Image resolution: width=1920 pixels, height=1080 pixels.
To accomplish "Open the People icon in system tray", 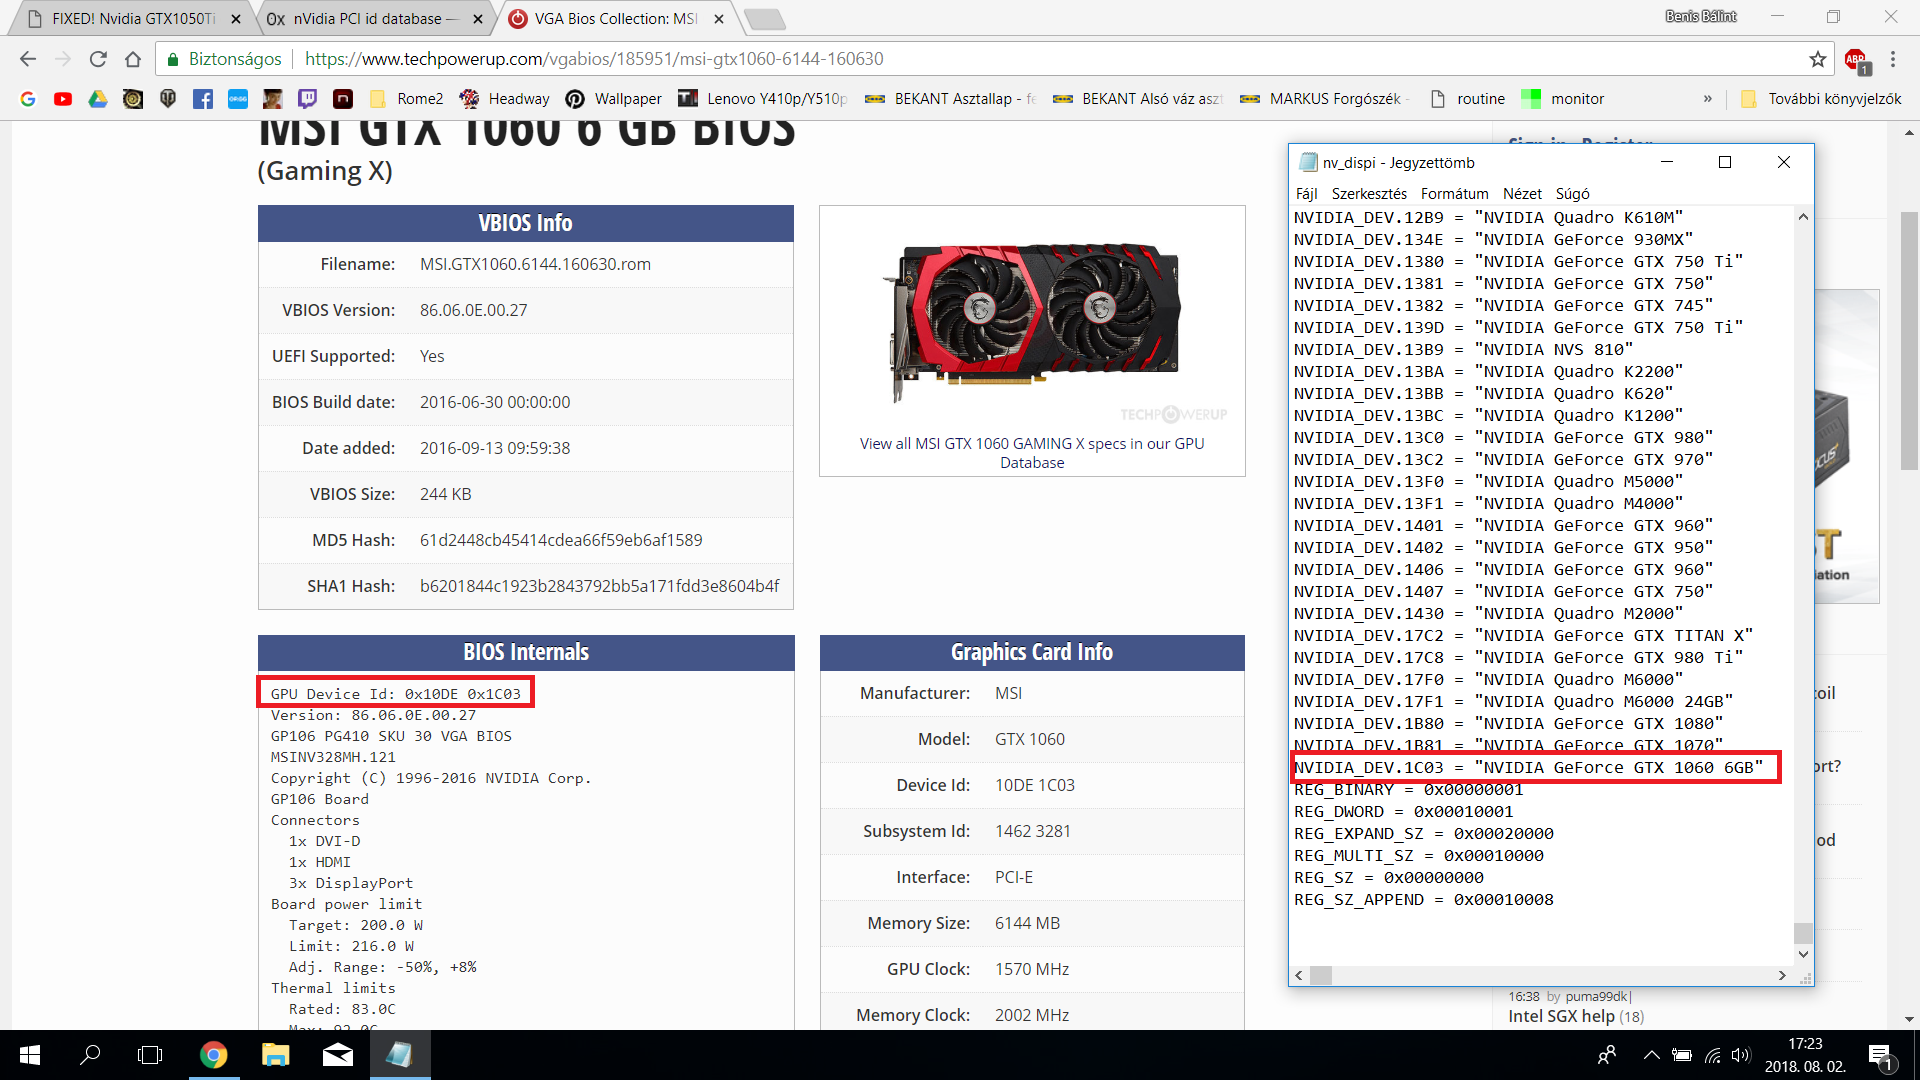I will 1607,1055.
